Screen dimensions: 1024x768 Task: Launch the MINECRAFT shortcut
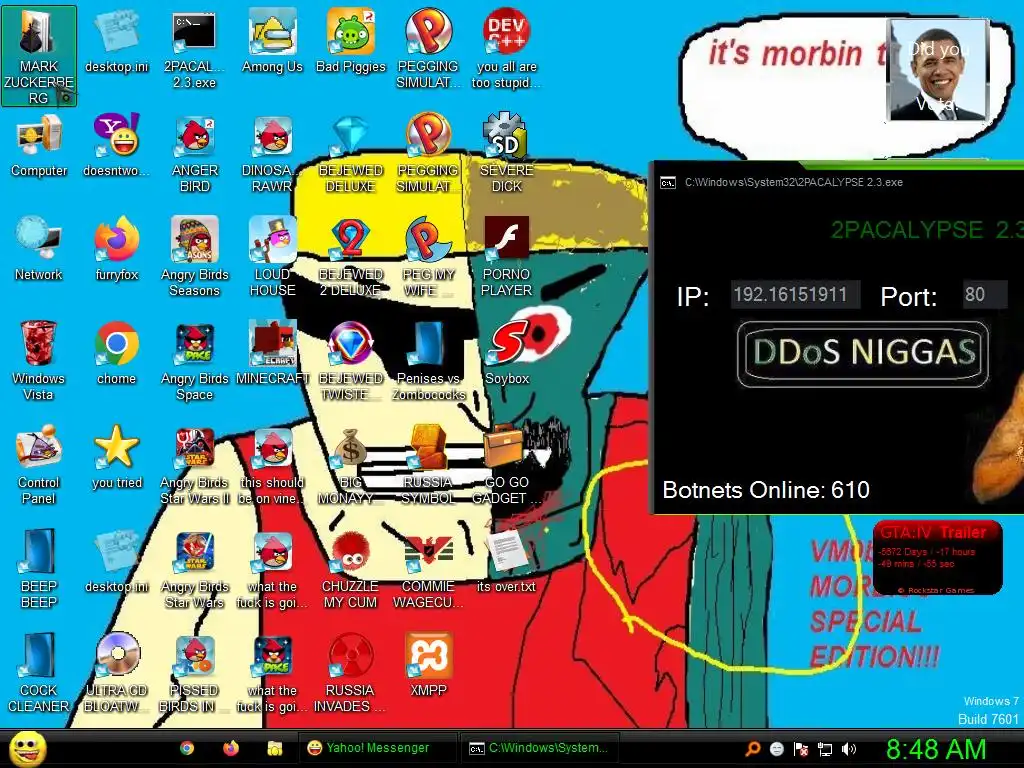(x=272, y=354)
